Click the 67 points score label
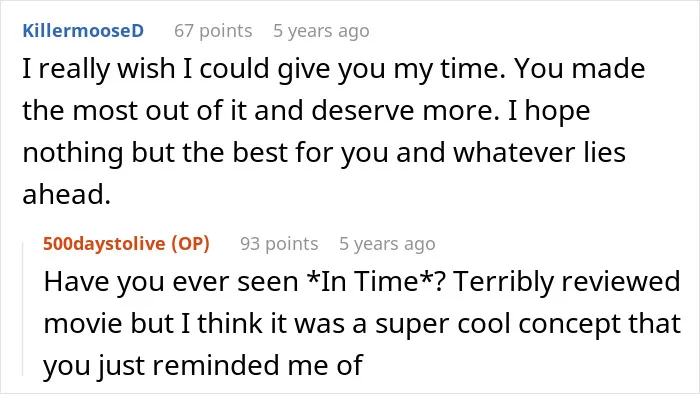The image size is (700, 394). [213, 31]
